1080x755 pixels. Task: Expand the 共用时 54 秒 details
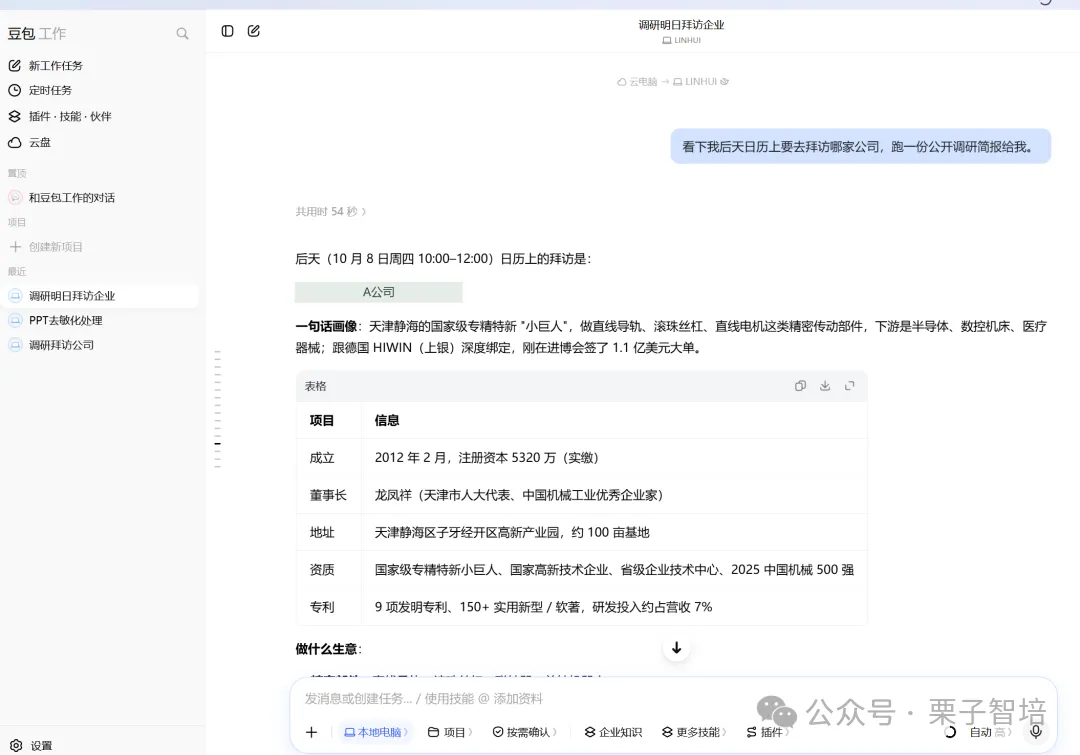pyautogui.click(x=331, y=211)
